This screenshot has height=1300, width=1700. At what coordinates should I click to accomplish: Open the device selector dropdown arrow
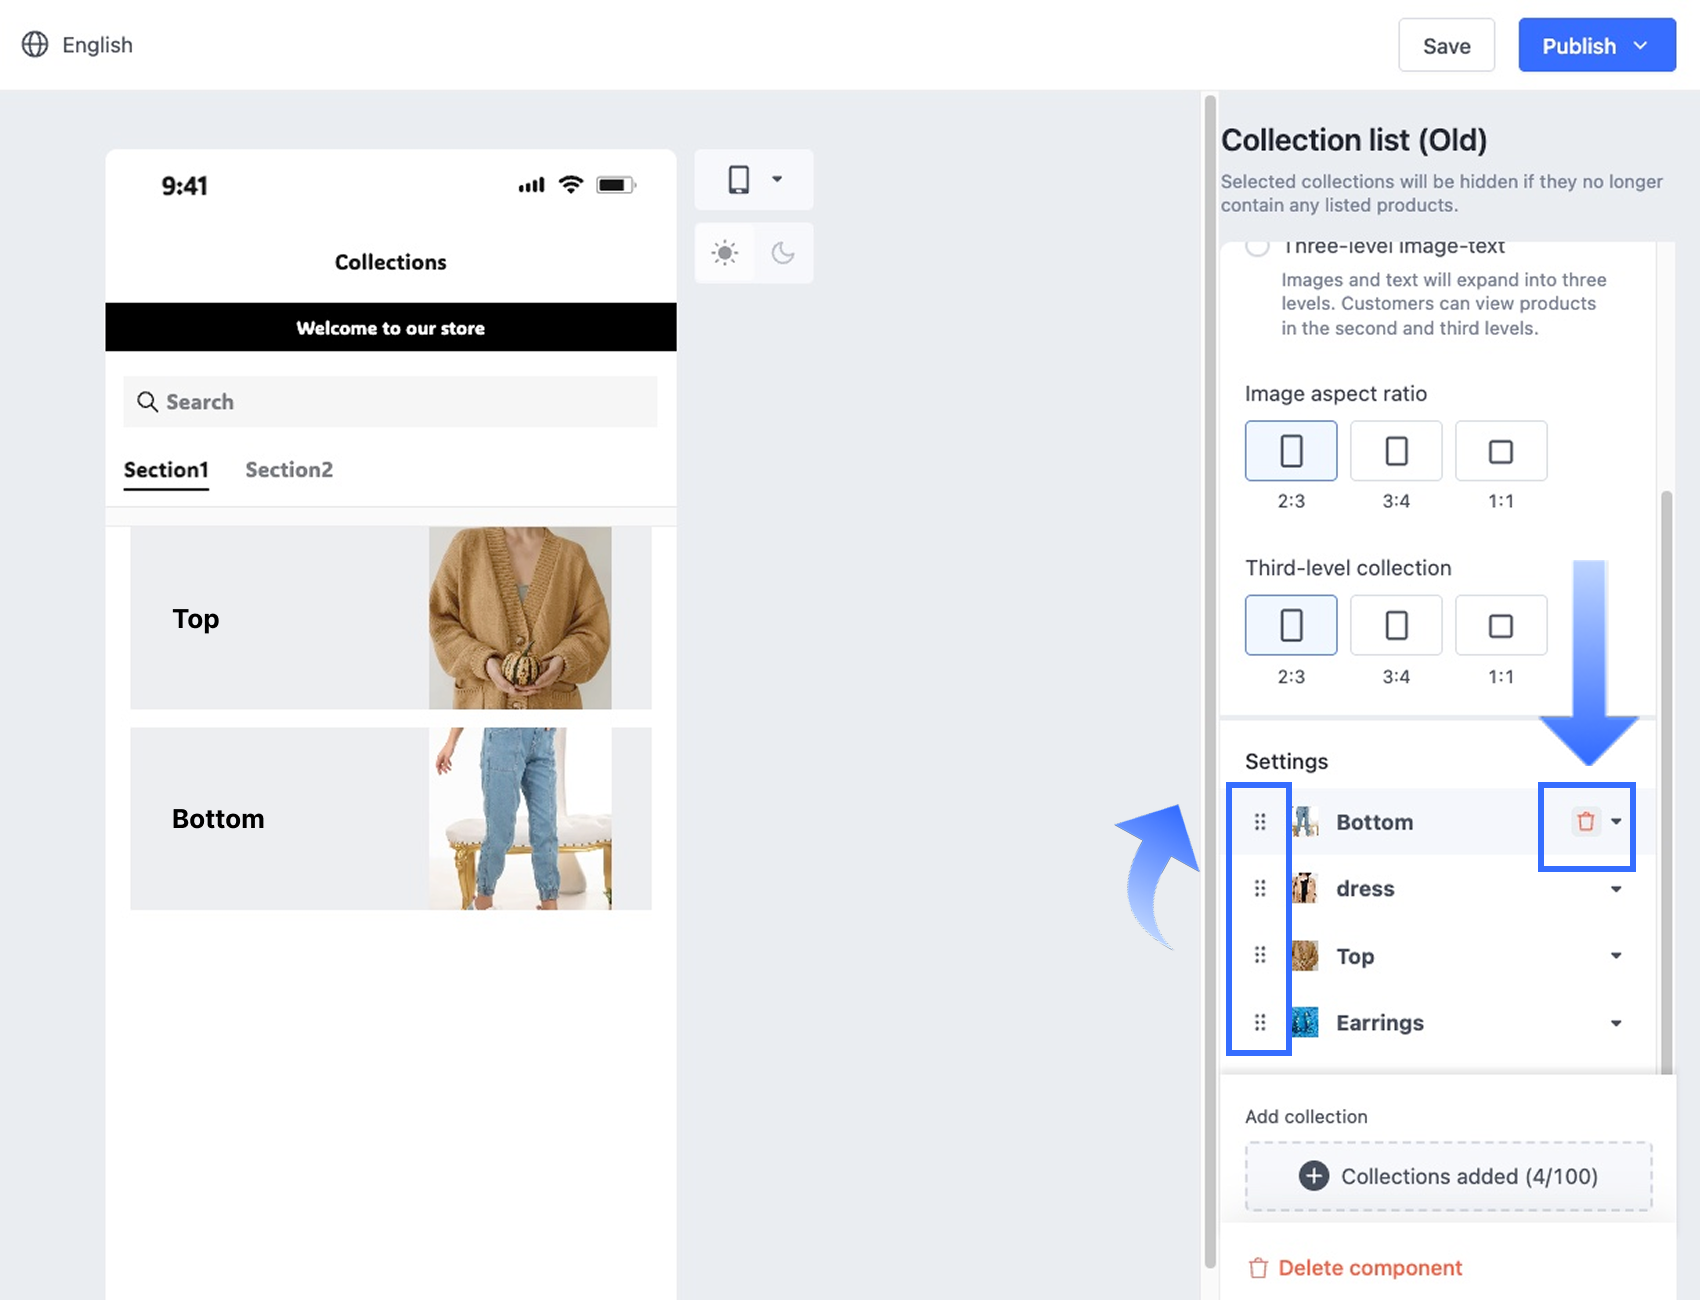click(777, 180)
